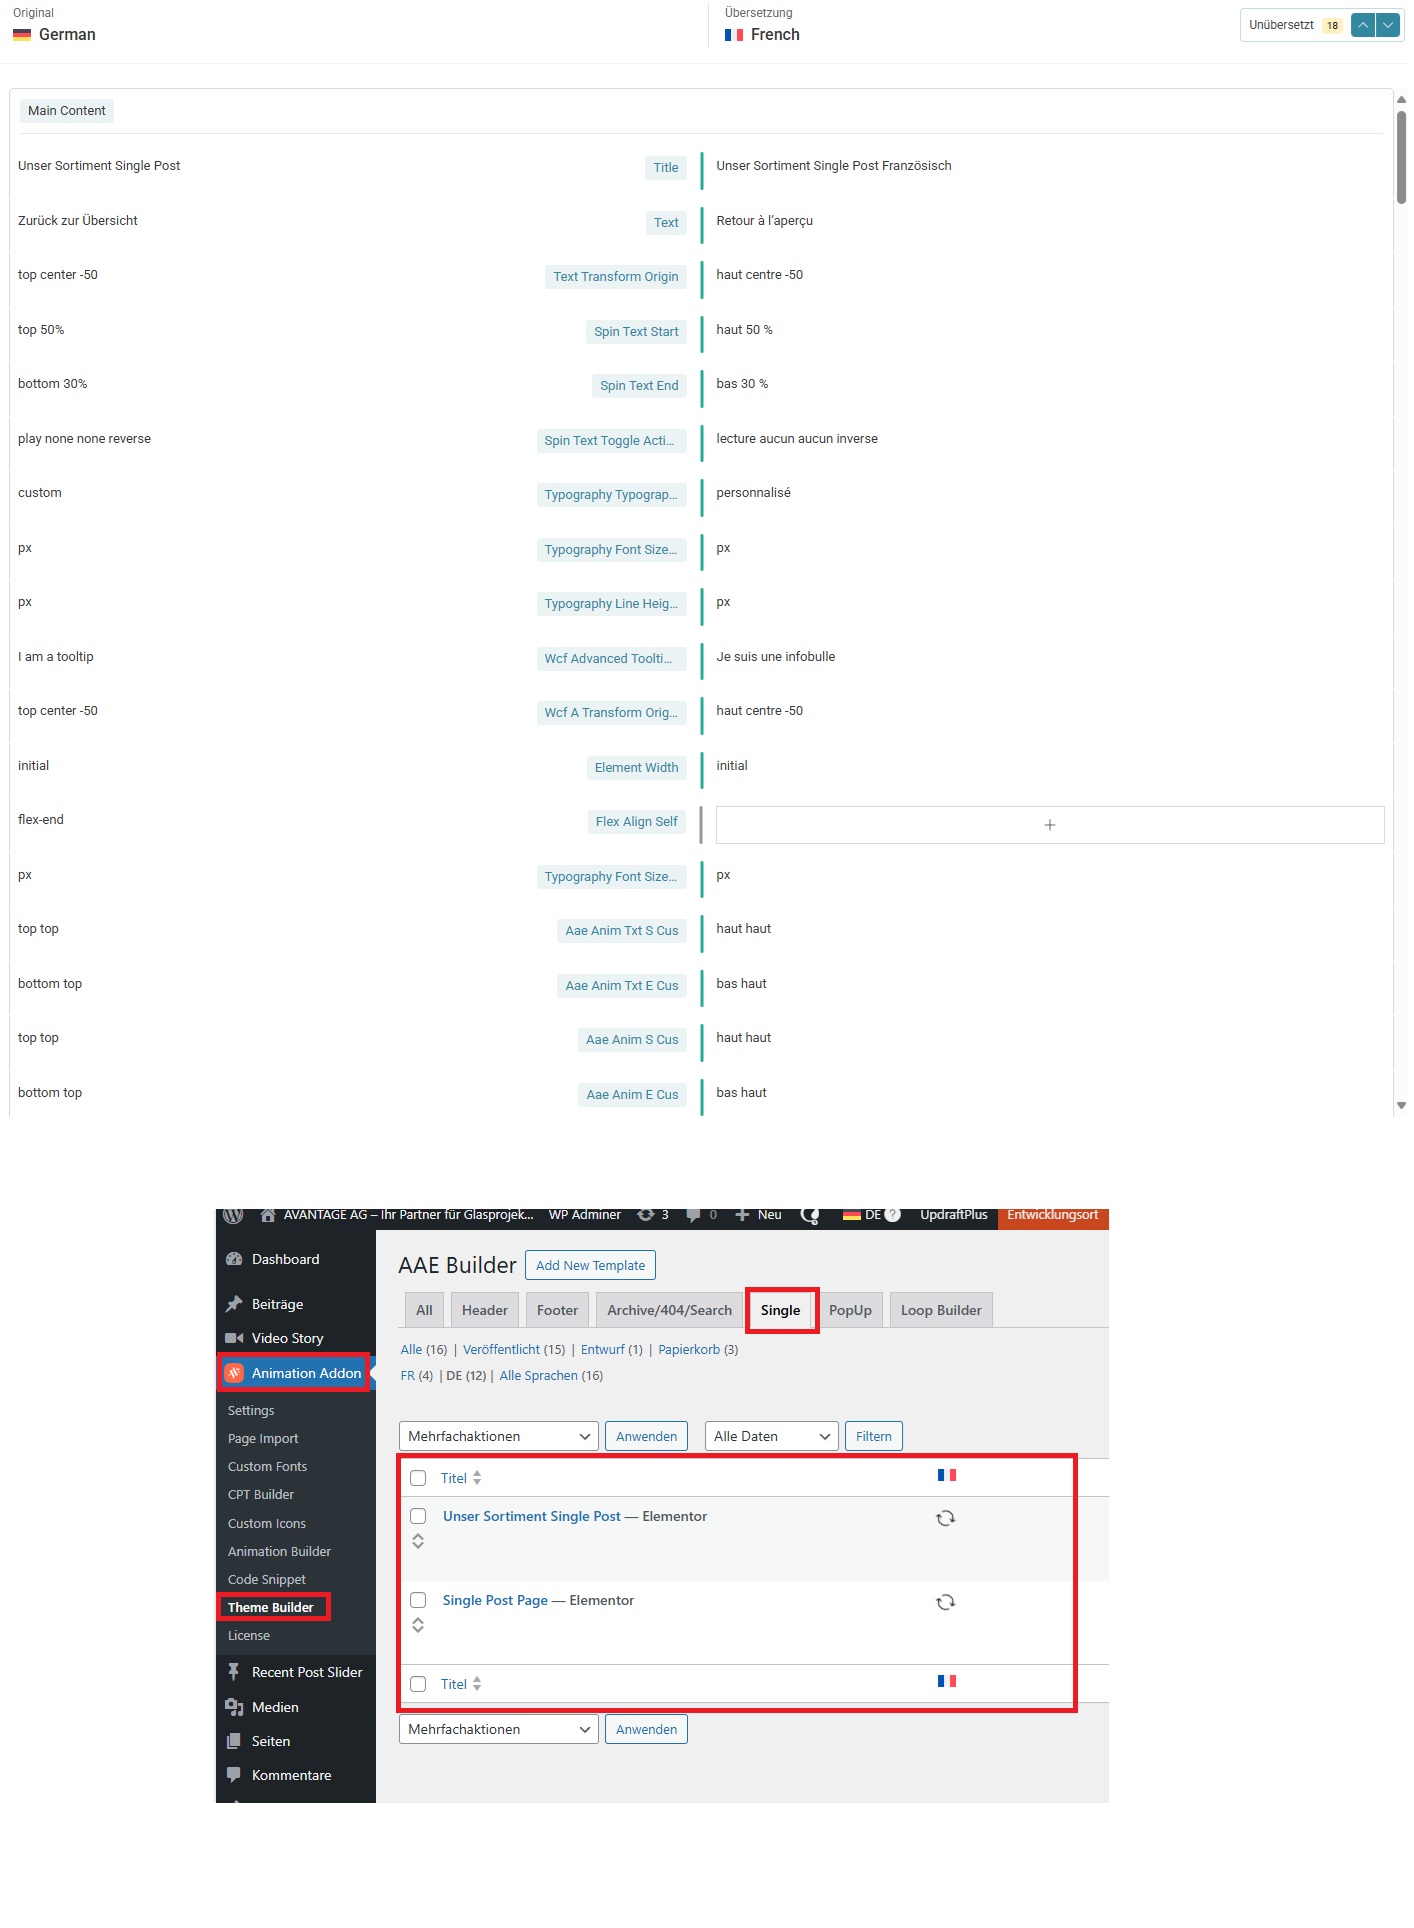Viewport: 1414px width, 1928px height.
Task: Check the Single Post Page row
Action: [x=418, y=1600]
